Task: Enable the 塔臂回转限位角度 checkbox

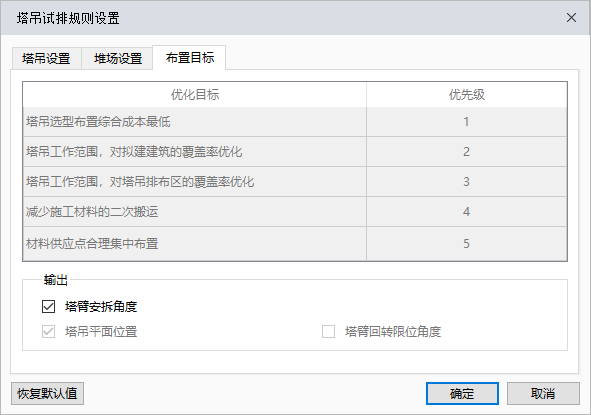Action: point(328,332)
